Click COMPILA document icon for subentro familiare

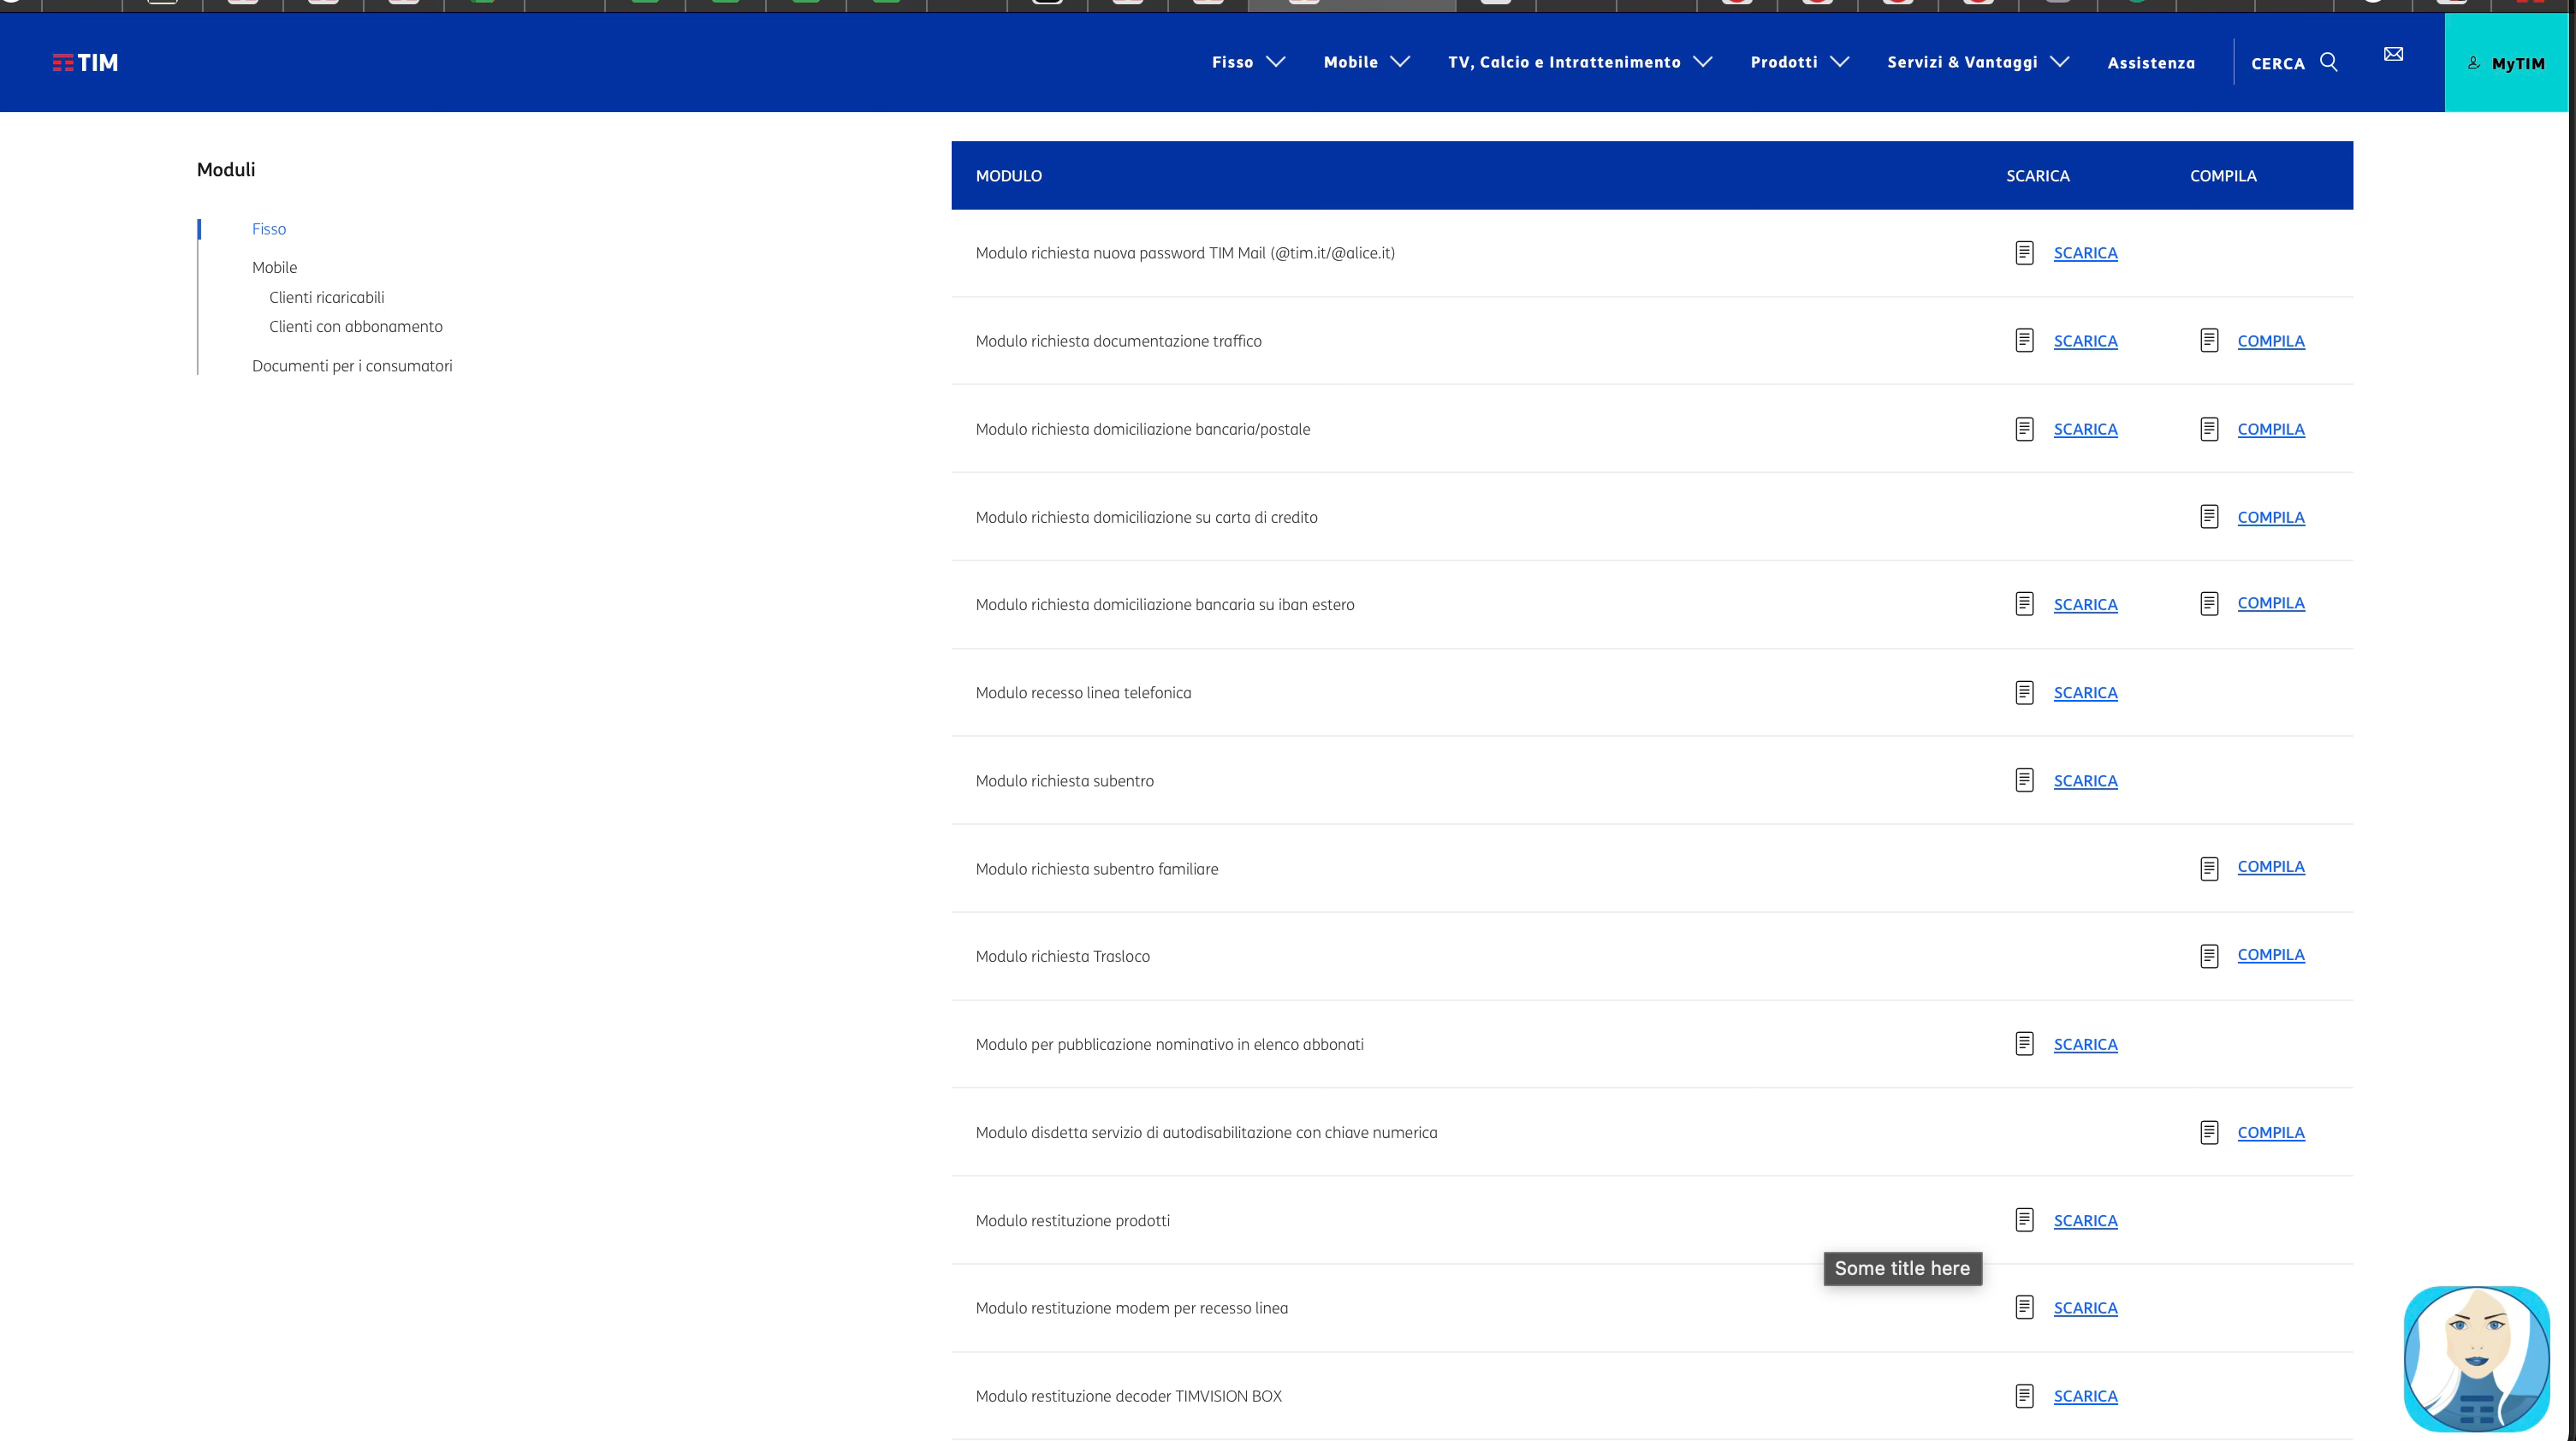click(2209, 869)
